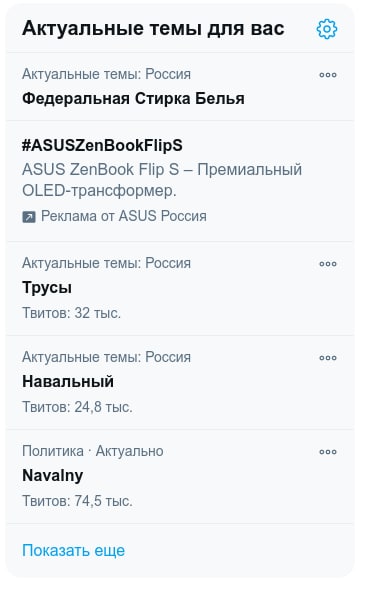
Task: Click the Политика · Актуально category label
Action: [x=93, y=451]
